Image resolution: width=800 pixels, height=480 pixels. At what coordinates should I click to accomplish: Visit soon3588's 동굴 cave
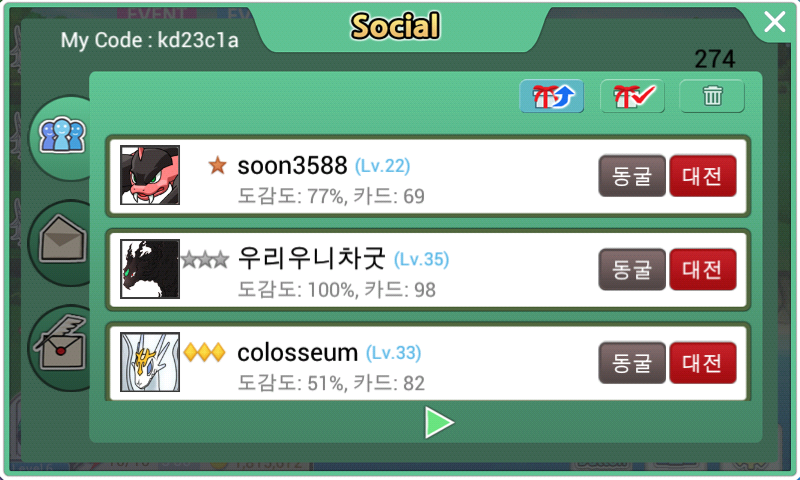pyautogui.click(x=632, y=176)
